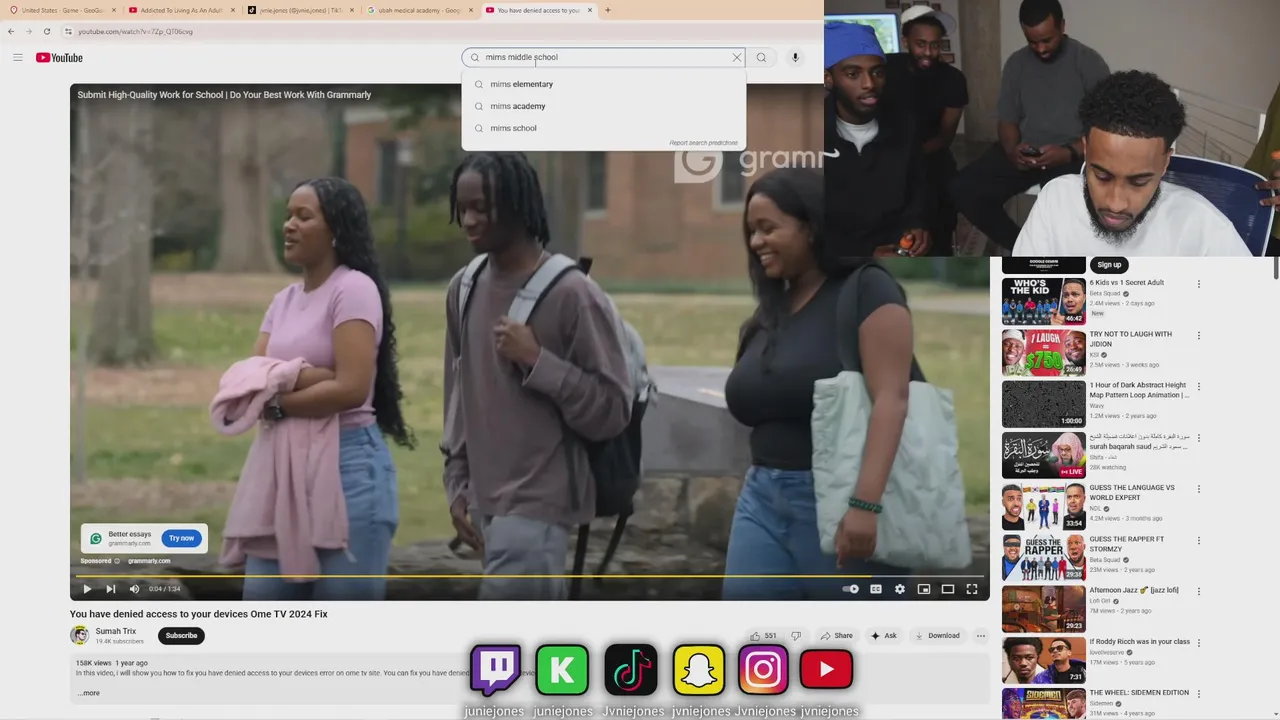Open options menu for GUESS THE RAPPER video

[1199, 540]
